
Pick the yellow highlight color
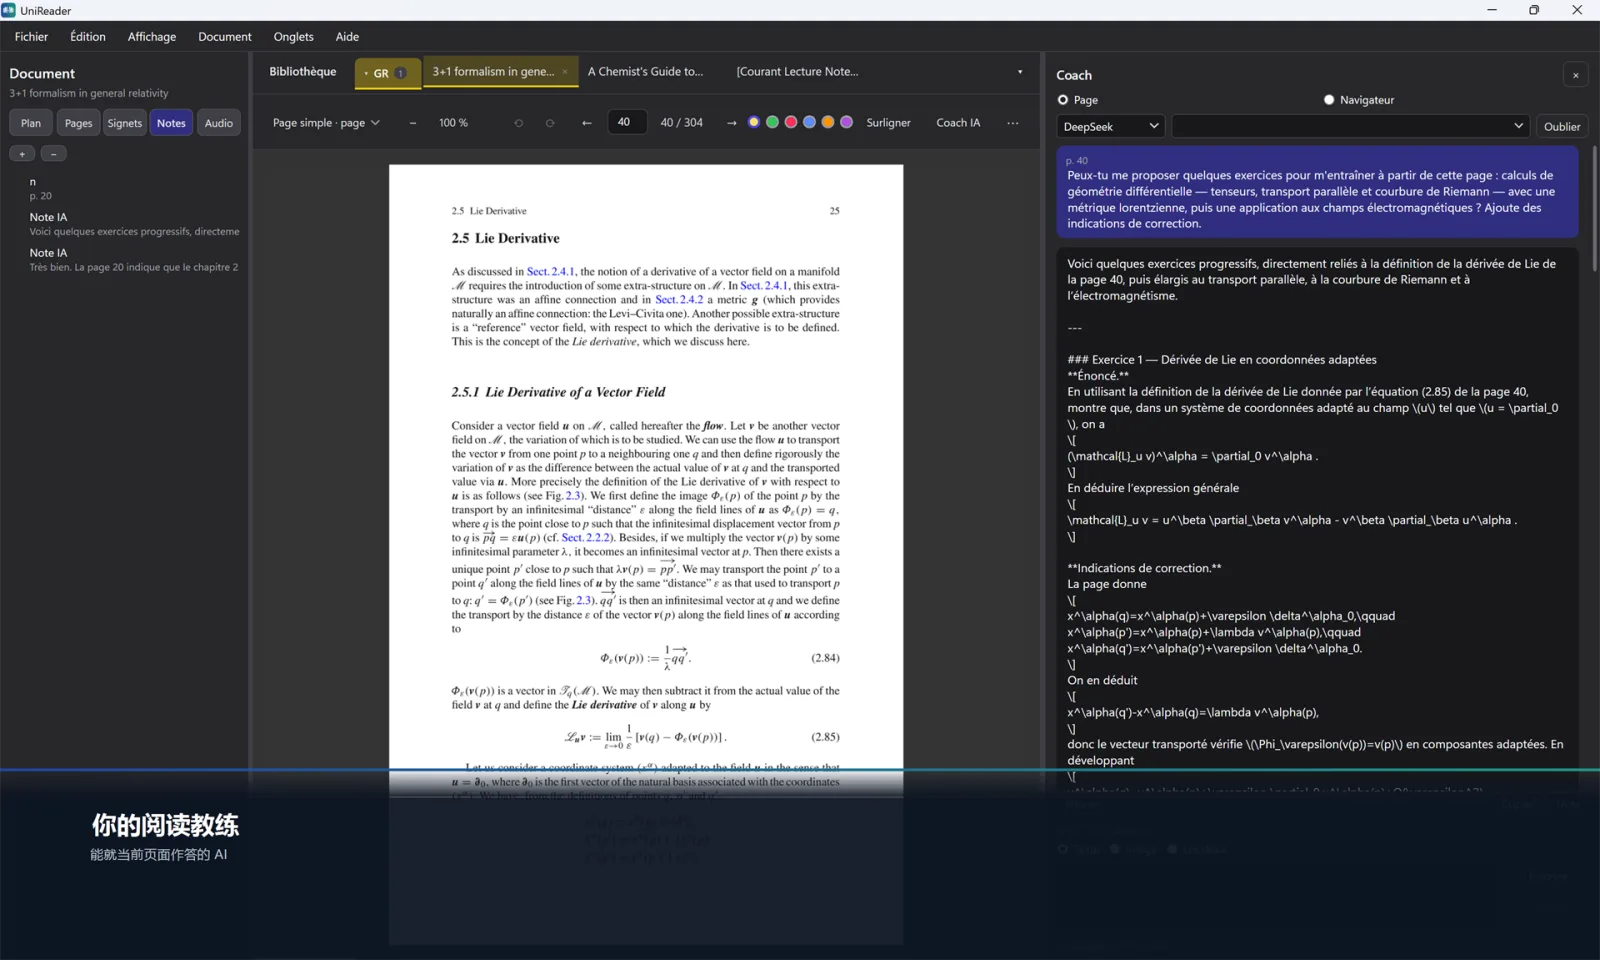pos(754,123)
